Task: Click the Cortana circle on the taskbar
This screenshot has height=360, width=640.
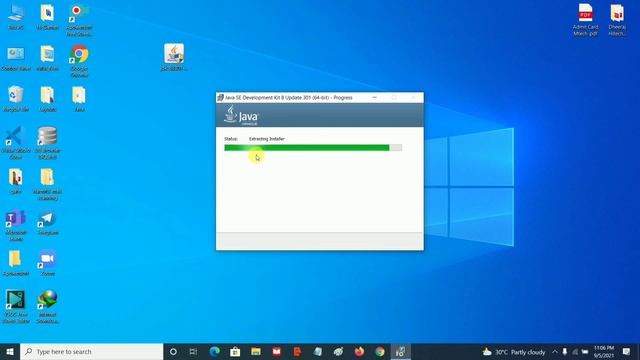Action: [173, 351]
